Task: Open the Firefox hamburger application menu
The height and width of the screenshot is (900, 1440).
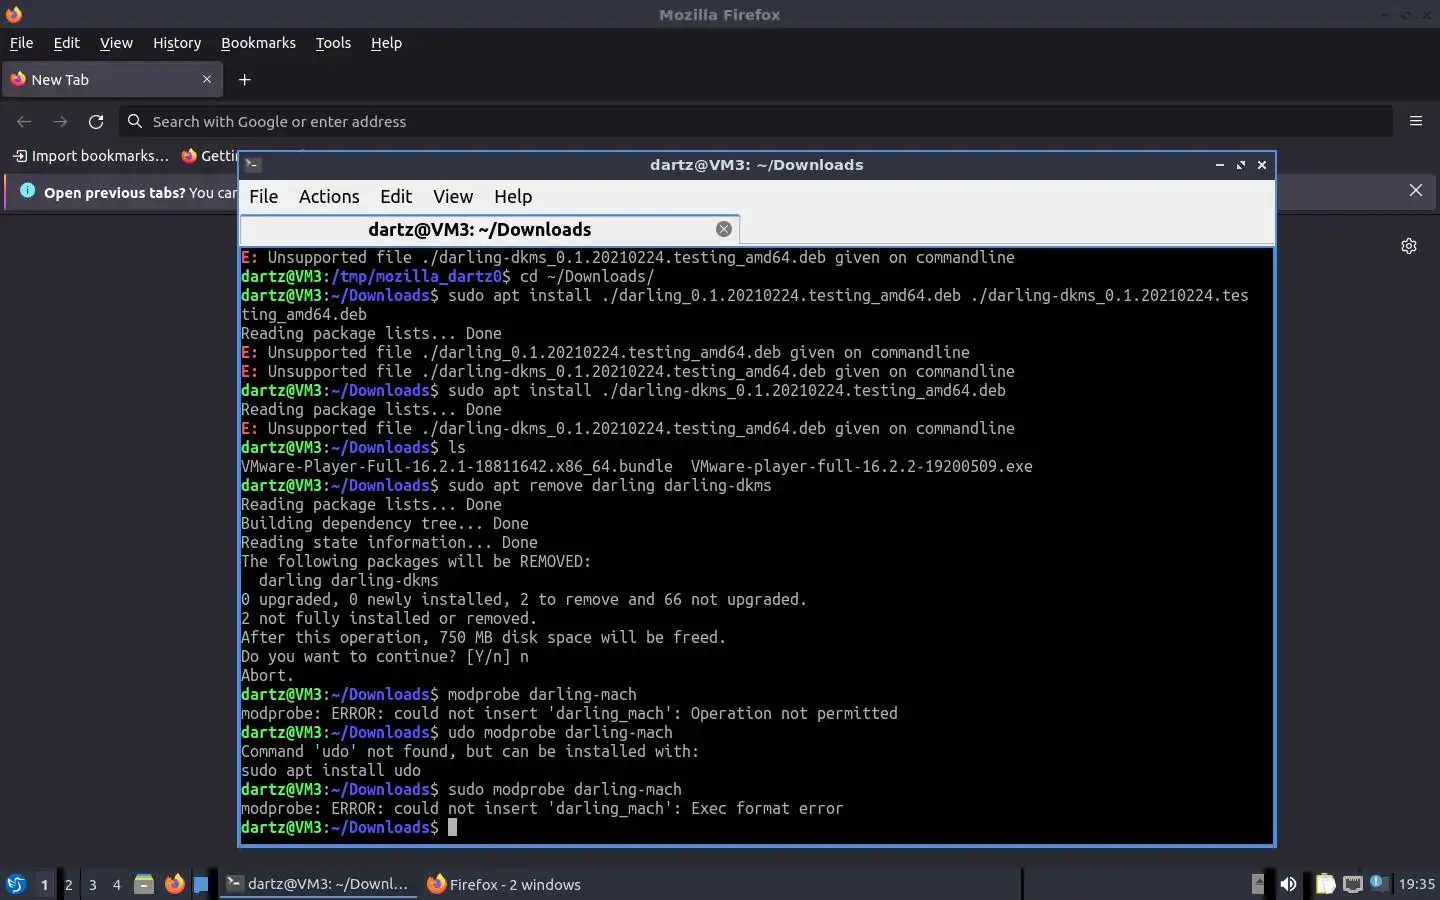Action: pos(1416,121)
